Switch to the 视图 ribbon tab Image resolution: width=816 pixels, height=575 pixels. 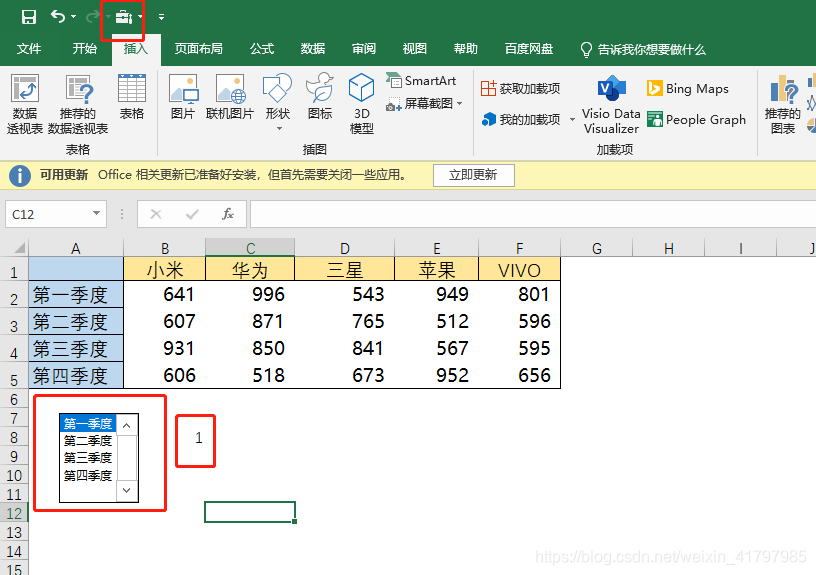point(415,49)
